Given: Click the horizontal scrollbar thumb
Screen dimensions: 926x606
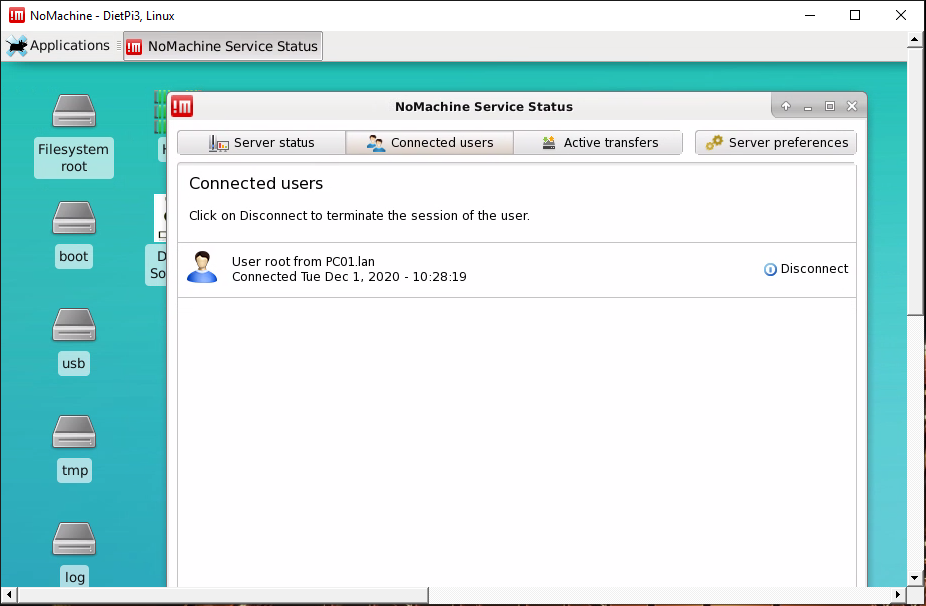Looking at the screenshot, I should click(x=223, y=594).
